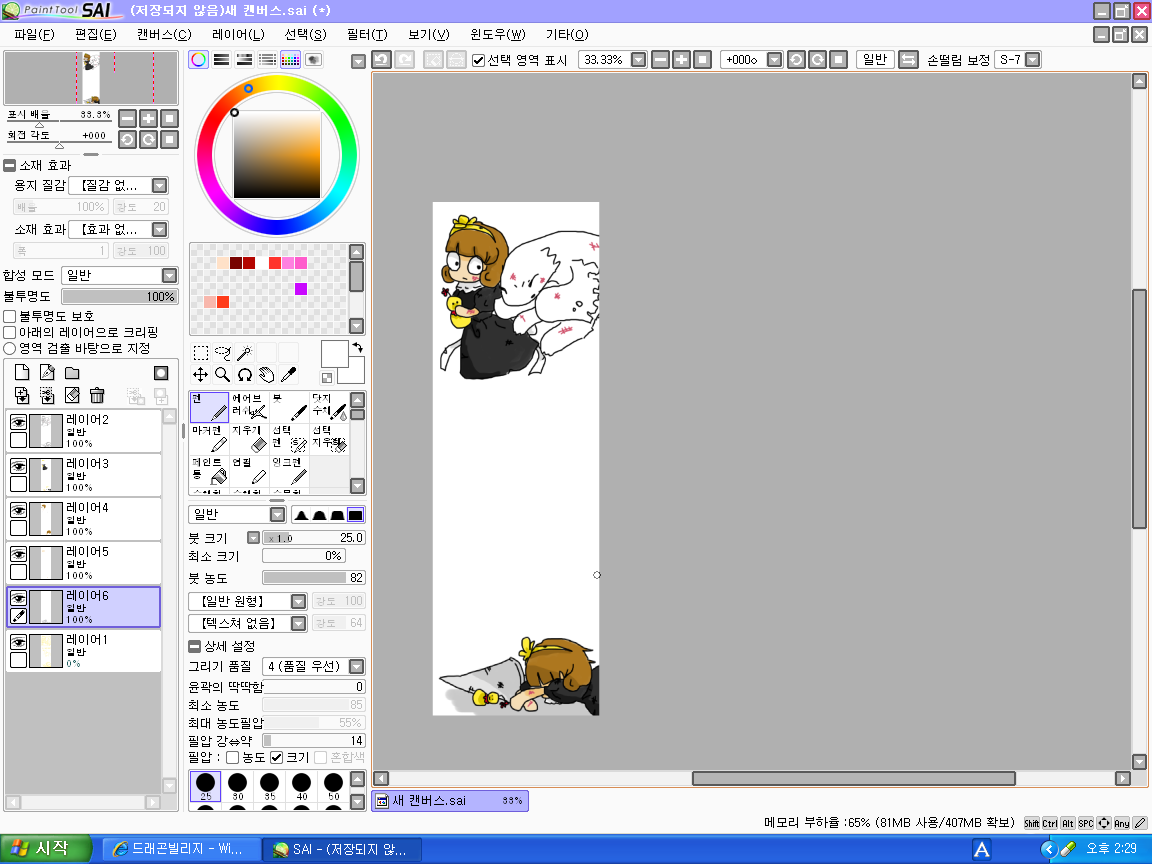Click the 일반 button in toolbar
Image resolution: width=1152 pixels, height=864 pixels.
(x=875, y=60)
